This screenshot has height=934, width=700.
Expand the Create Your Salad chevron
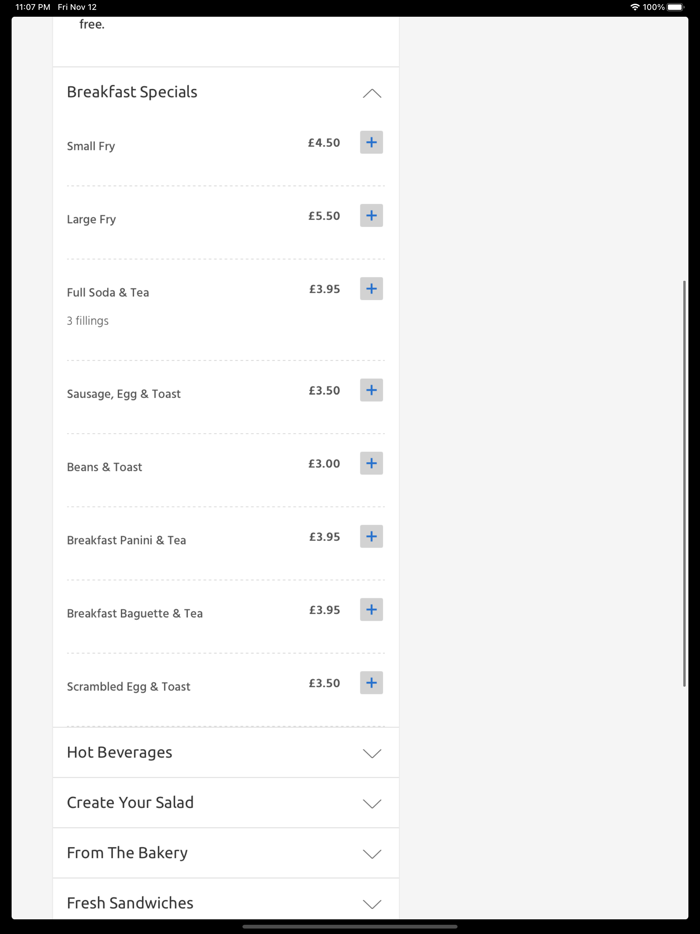pyautogui.click(x=372, y=803)
